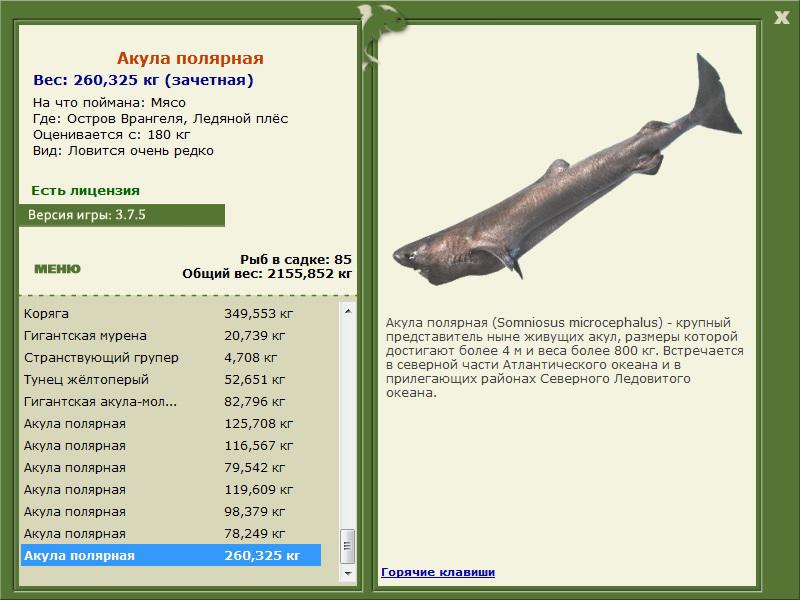Click the polar shark picture
This screenshot has height=600, width=800.
(567, 169)
